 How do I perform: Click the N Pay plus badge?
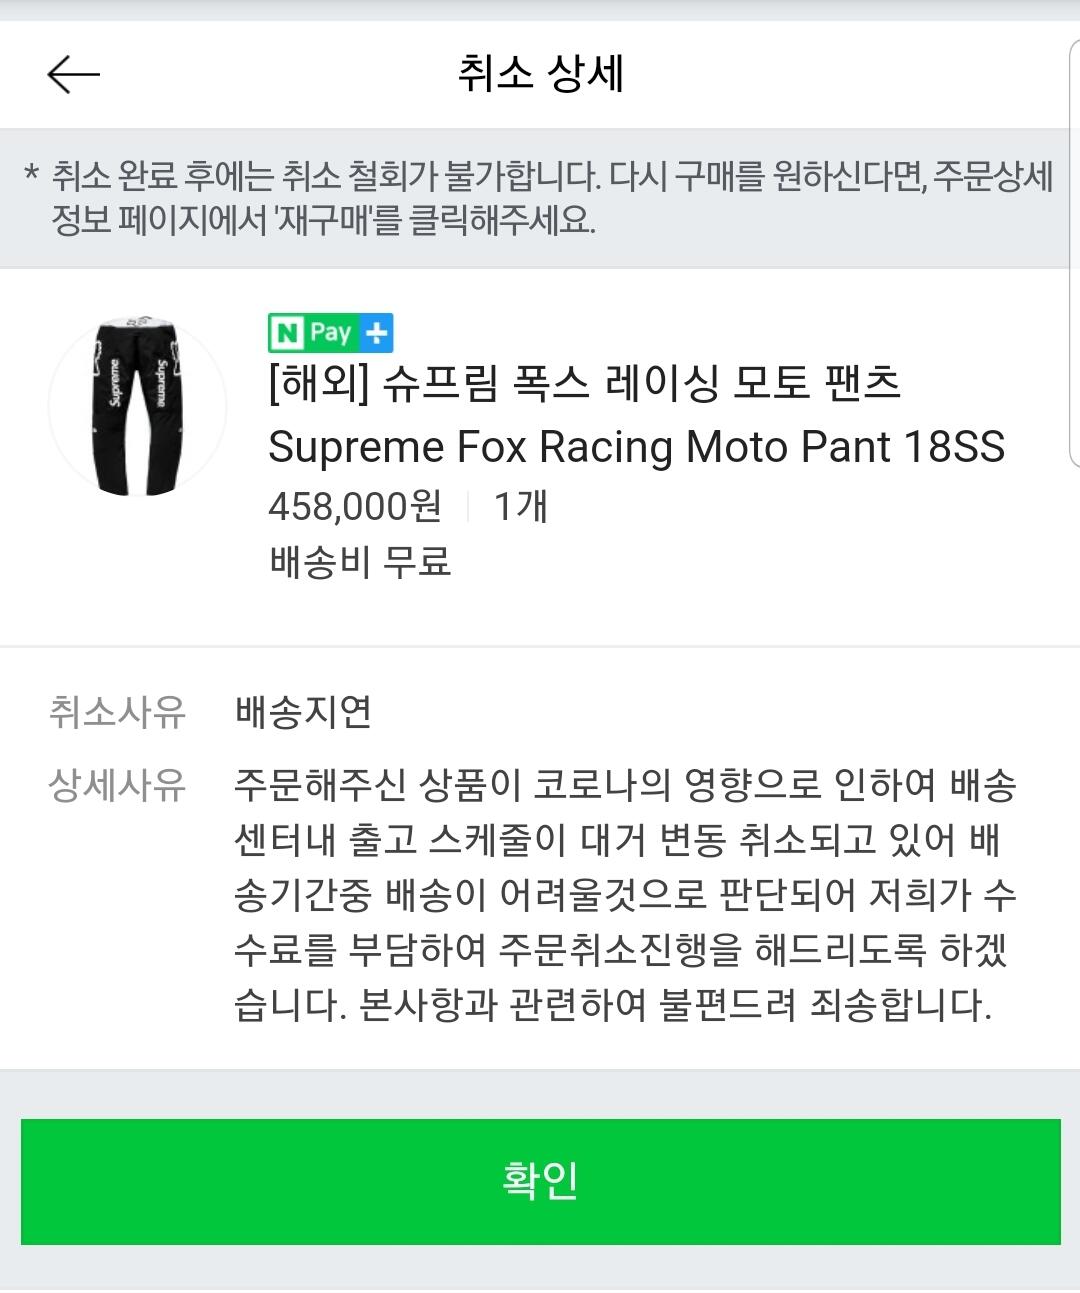330,333
